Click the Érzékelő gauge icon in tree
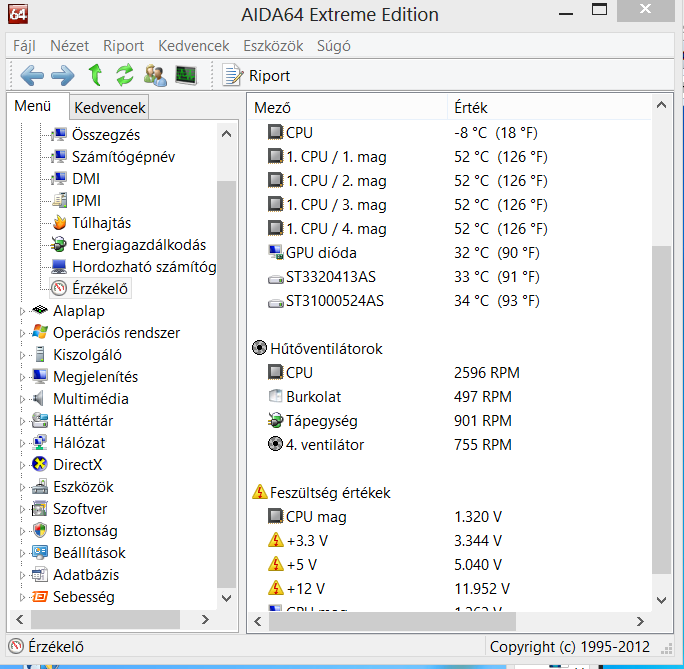 tap(59, 288)
